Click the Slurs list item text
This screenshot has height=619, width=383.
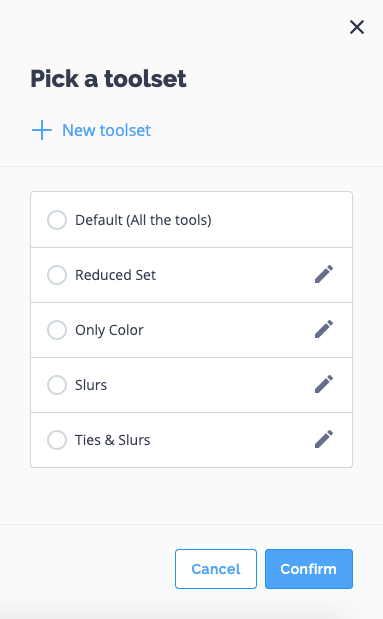pyautogui.click(x=91, y=385)
